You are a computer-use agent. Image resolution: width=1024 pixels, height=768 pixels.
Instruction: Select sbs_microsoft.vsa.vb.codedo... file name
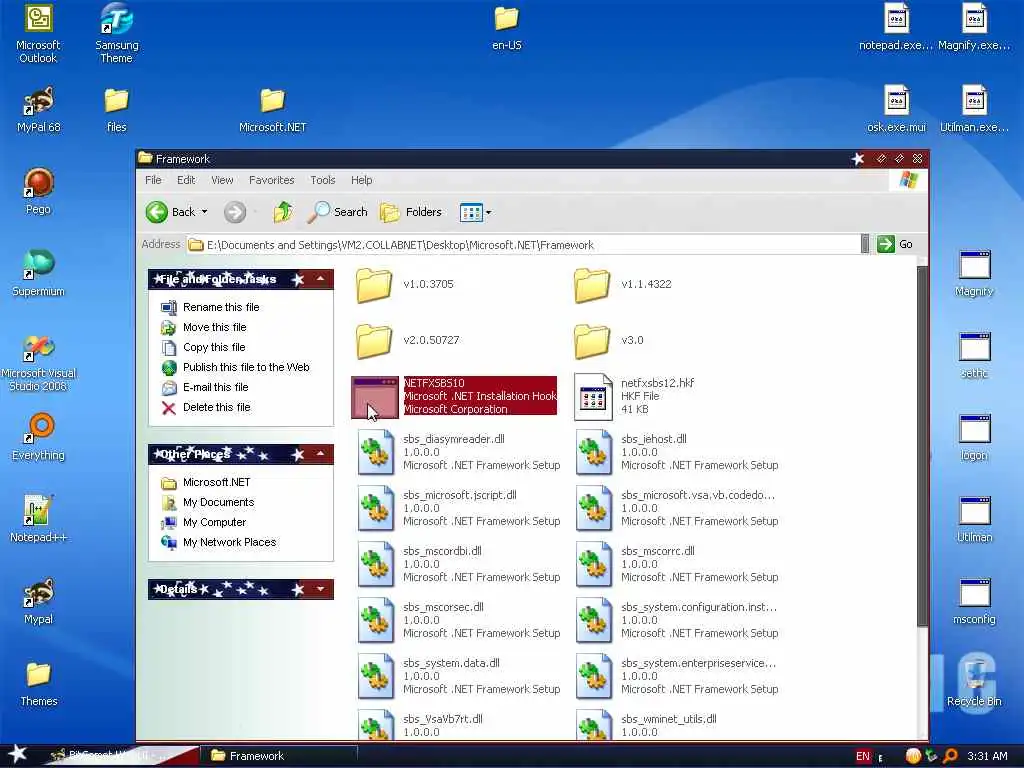698,495
